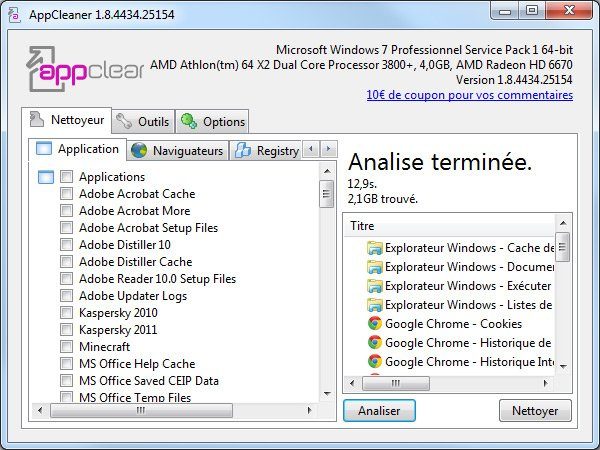Check Adobe Acrobat Cache

click(67, 194)
